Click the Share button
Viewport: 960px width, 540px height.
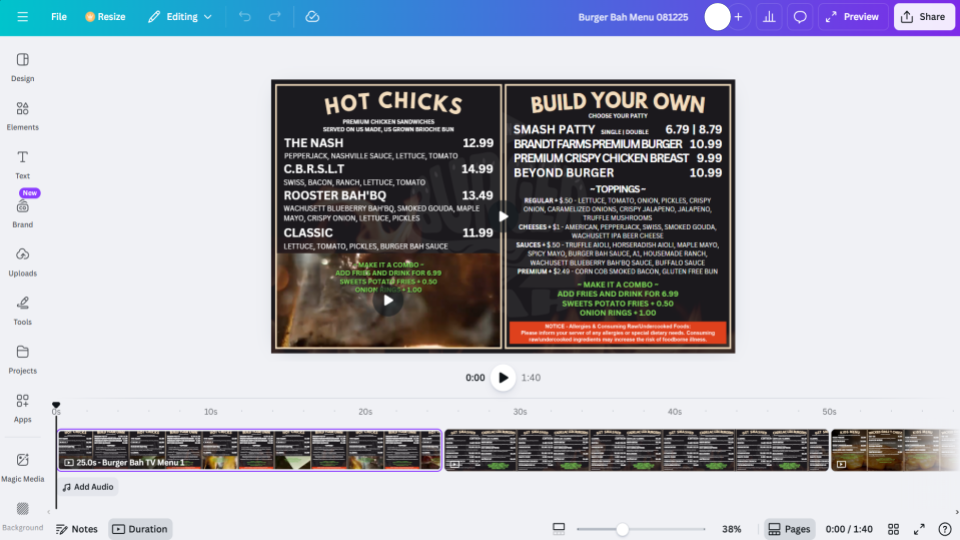point(923,17)
